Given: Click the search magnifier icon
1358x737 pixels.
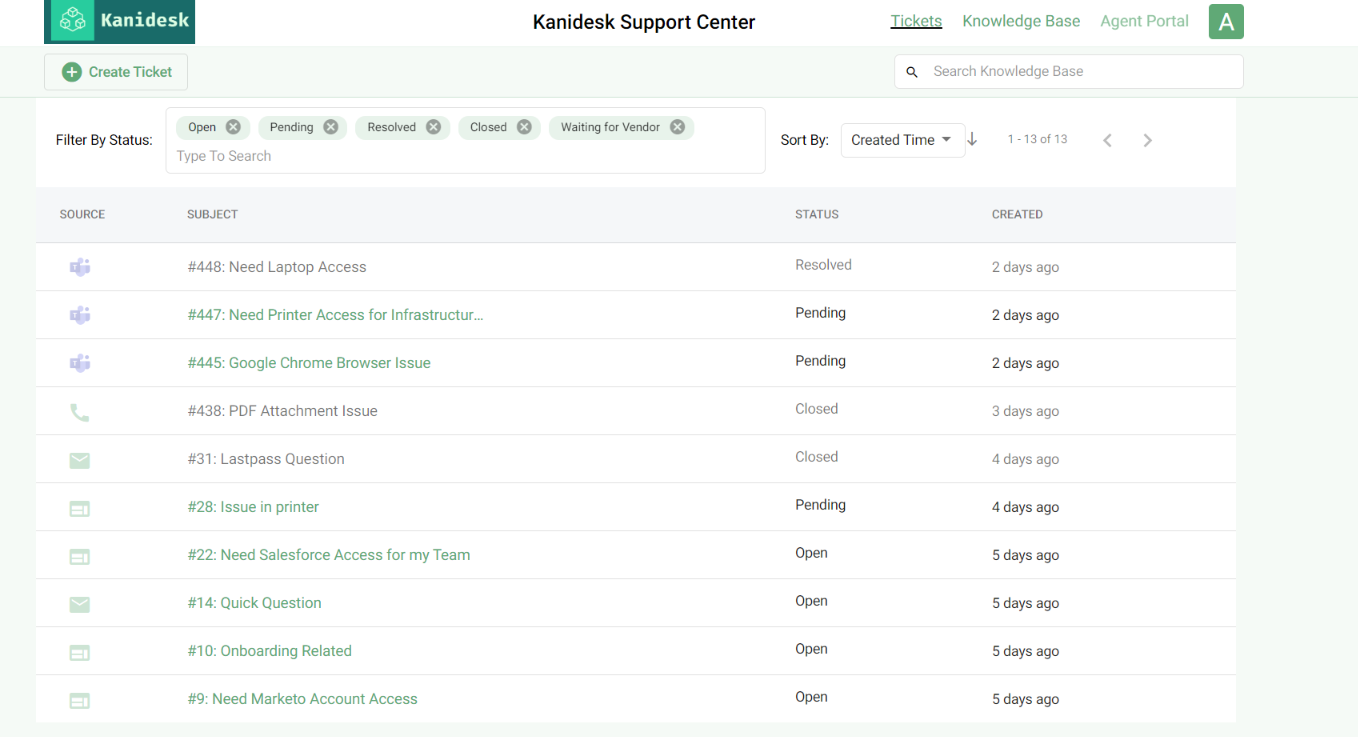Looking at the screenshot, I should click(x=912, y=72).
